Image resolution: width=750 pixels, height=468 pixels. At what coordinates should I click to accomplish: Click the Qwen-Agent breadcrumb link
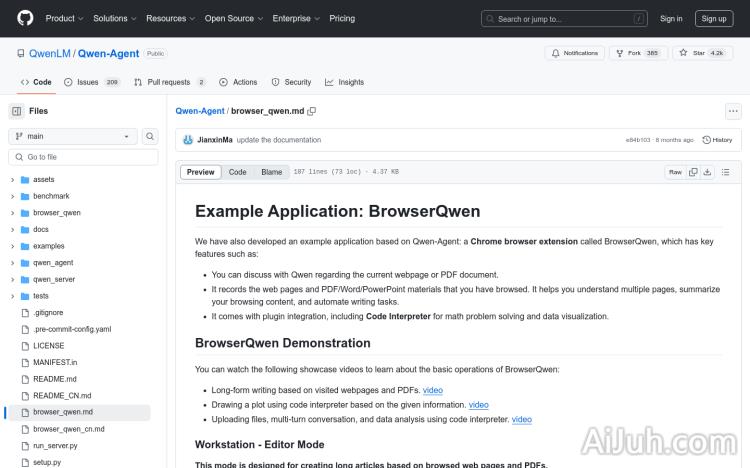(199, 111)
